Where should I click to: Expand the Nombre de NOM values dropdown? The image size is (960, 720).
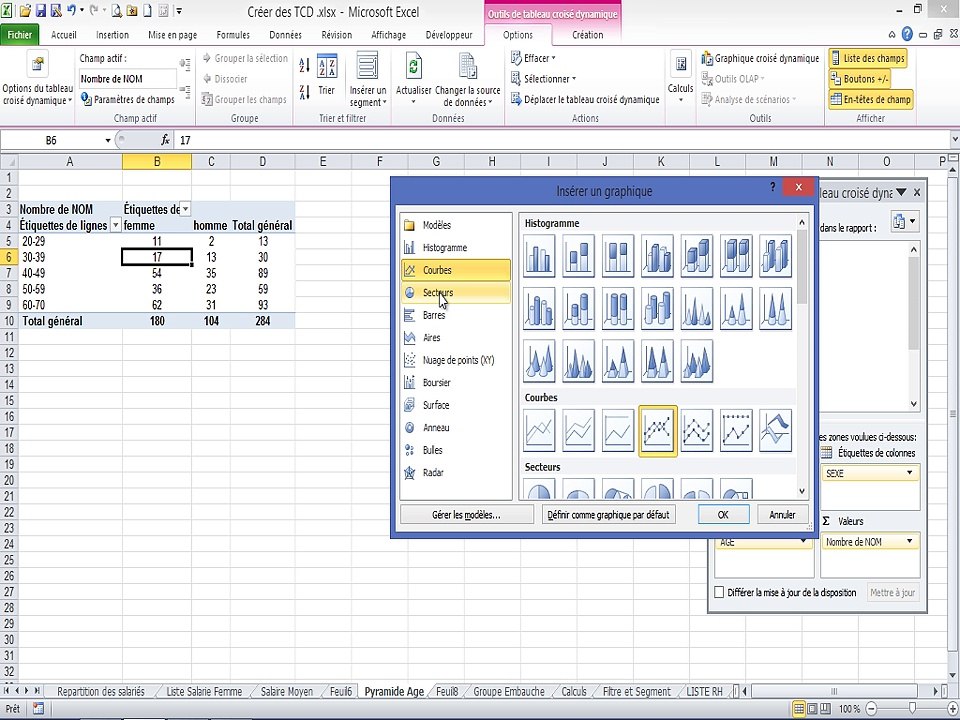(910, 541)
